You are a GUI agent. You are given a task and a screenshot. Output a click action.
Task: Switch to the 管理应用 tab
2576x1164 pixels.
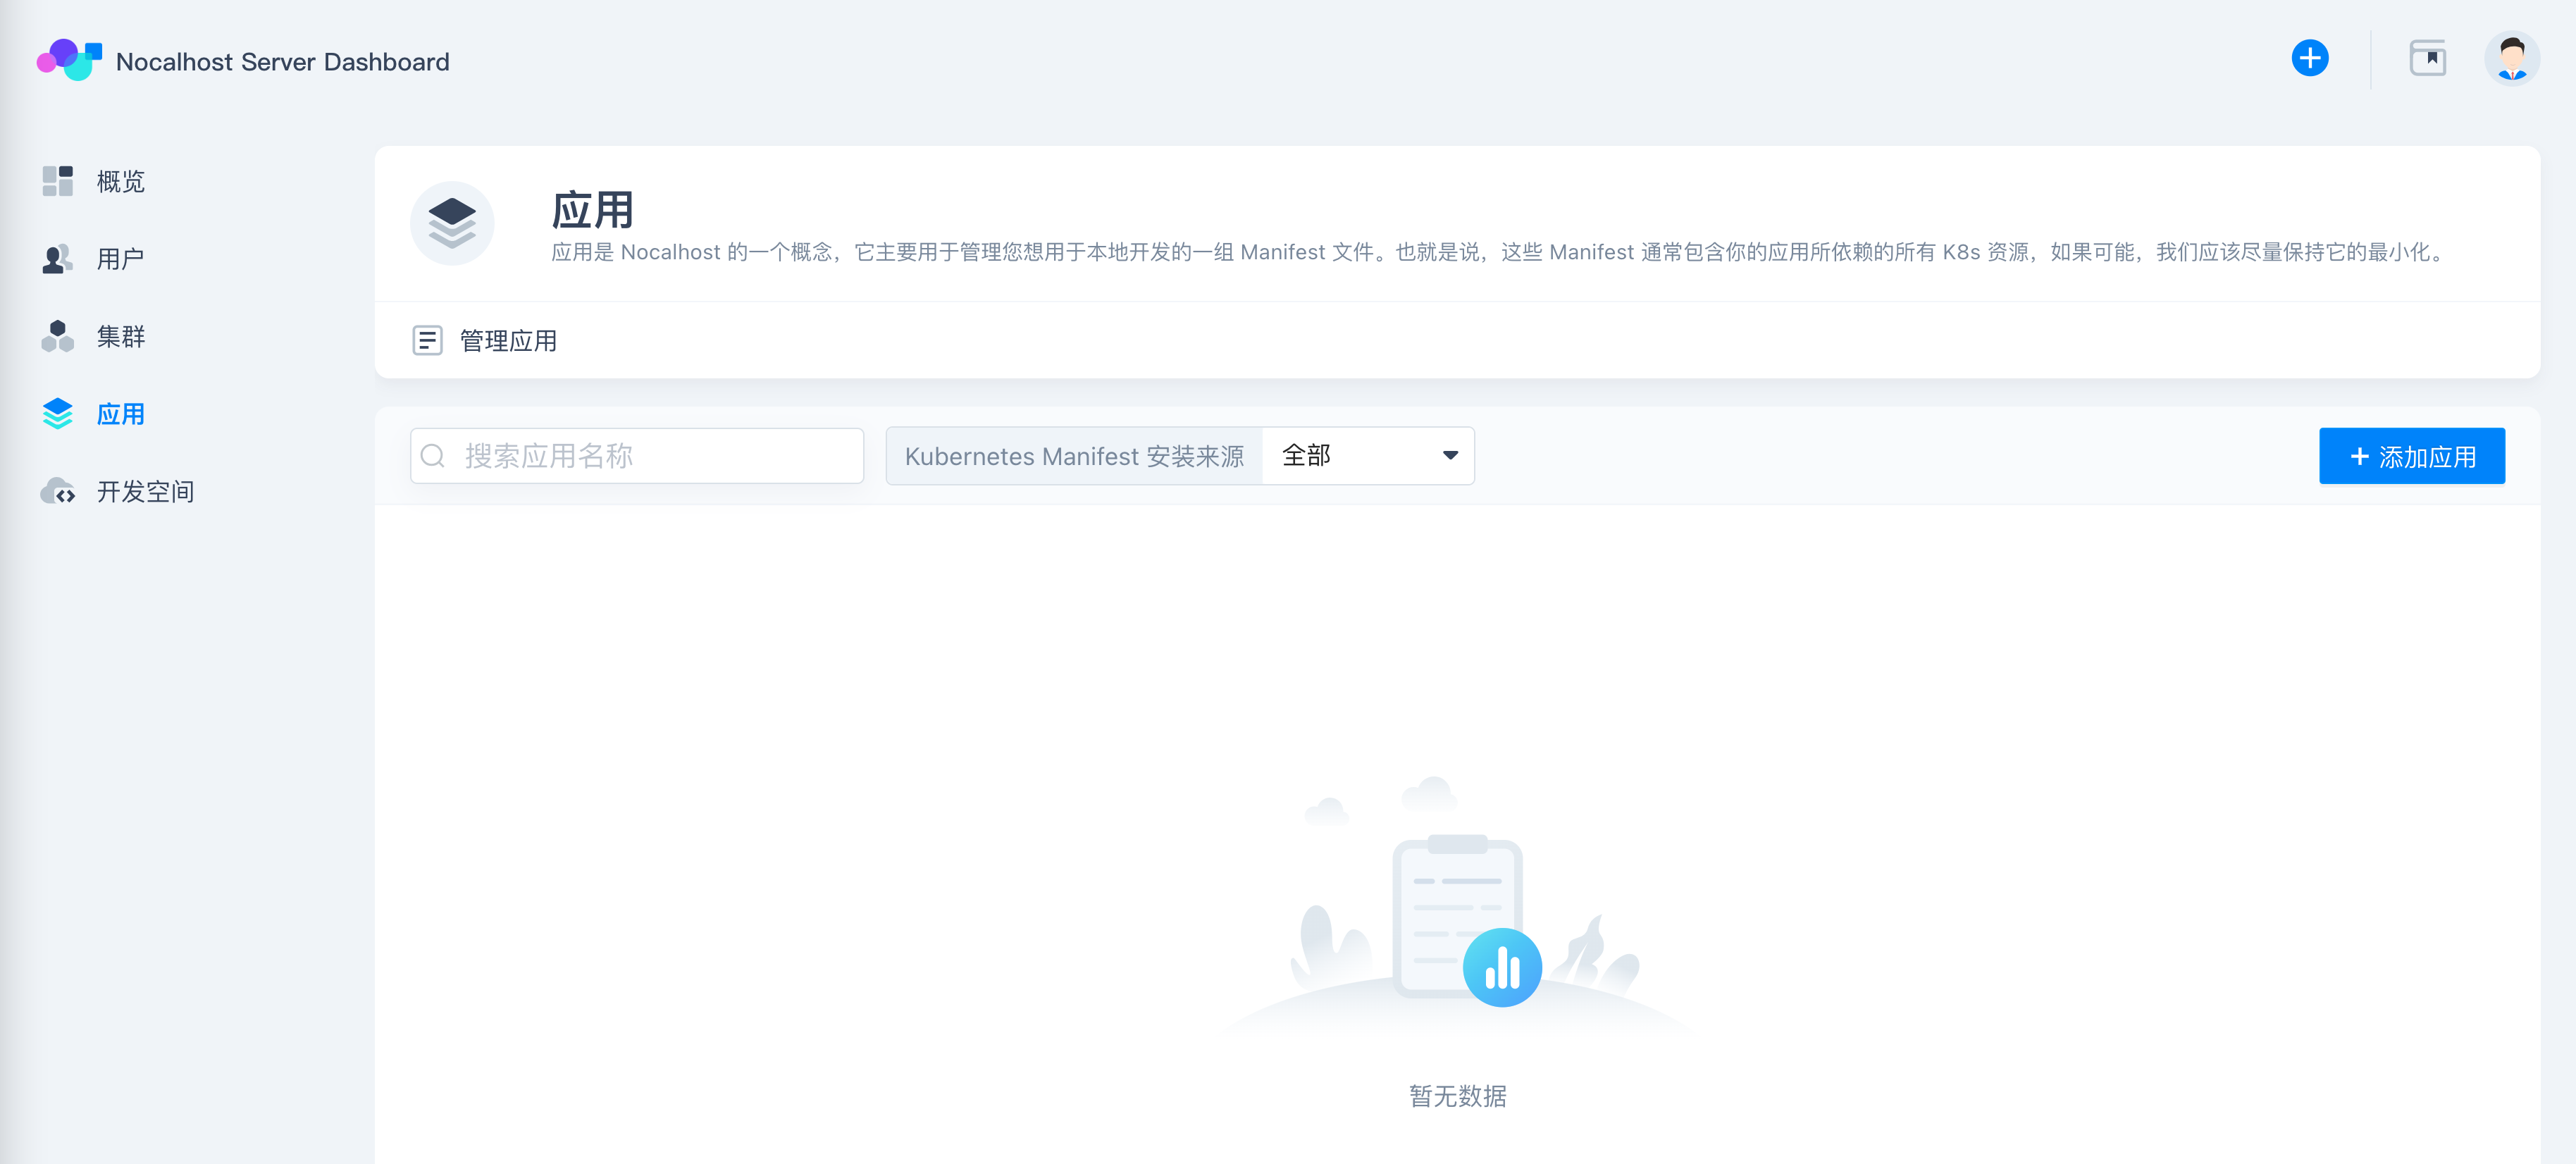click(x=485, y=341)
